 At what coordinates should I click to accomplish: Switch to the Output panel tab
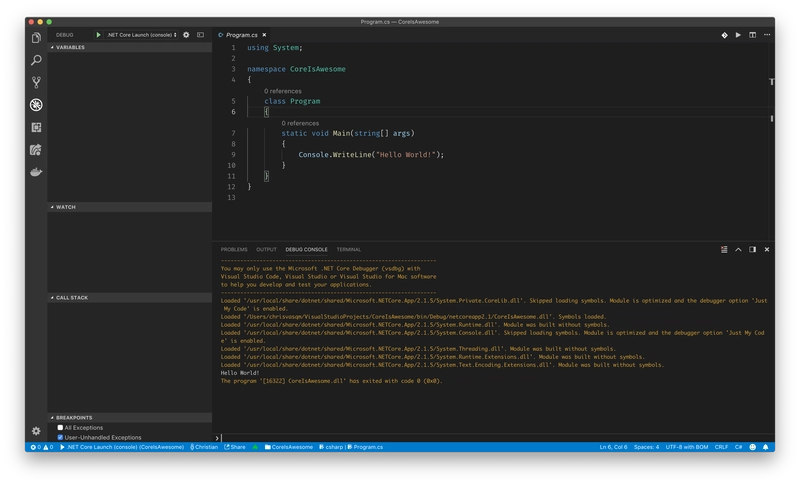266,249
